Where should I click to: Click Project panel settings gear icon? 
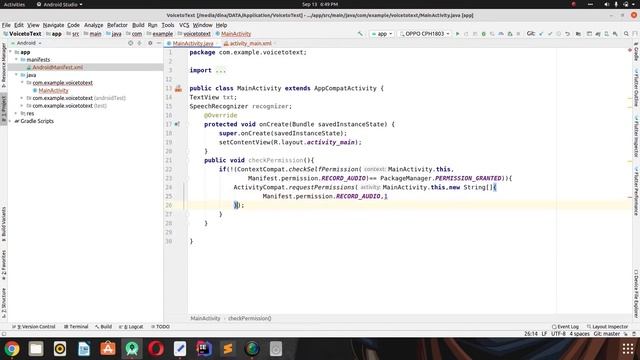(x=150, y=43)
